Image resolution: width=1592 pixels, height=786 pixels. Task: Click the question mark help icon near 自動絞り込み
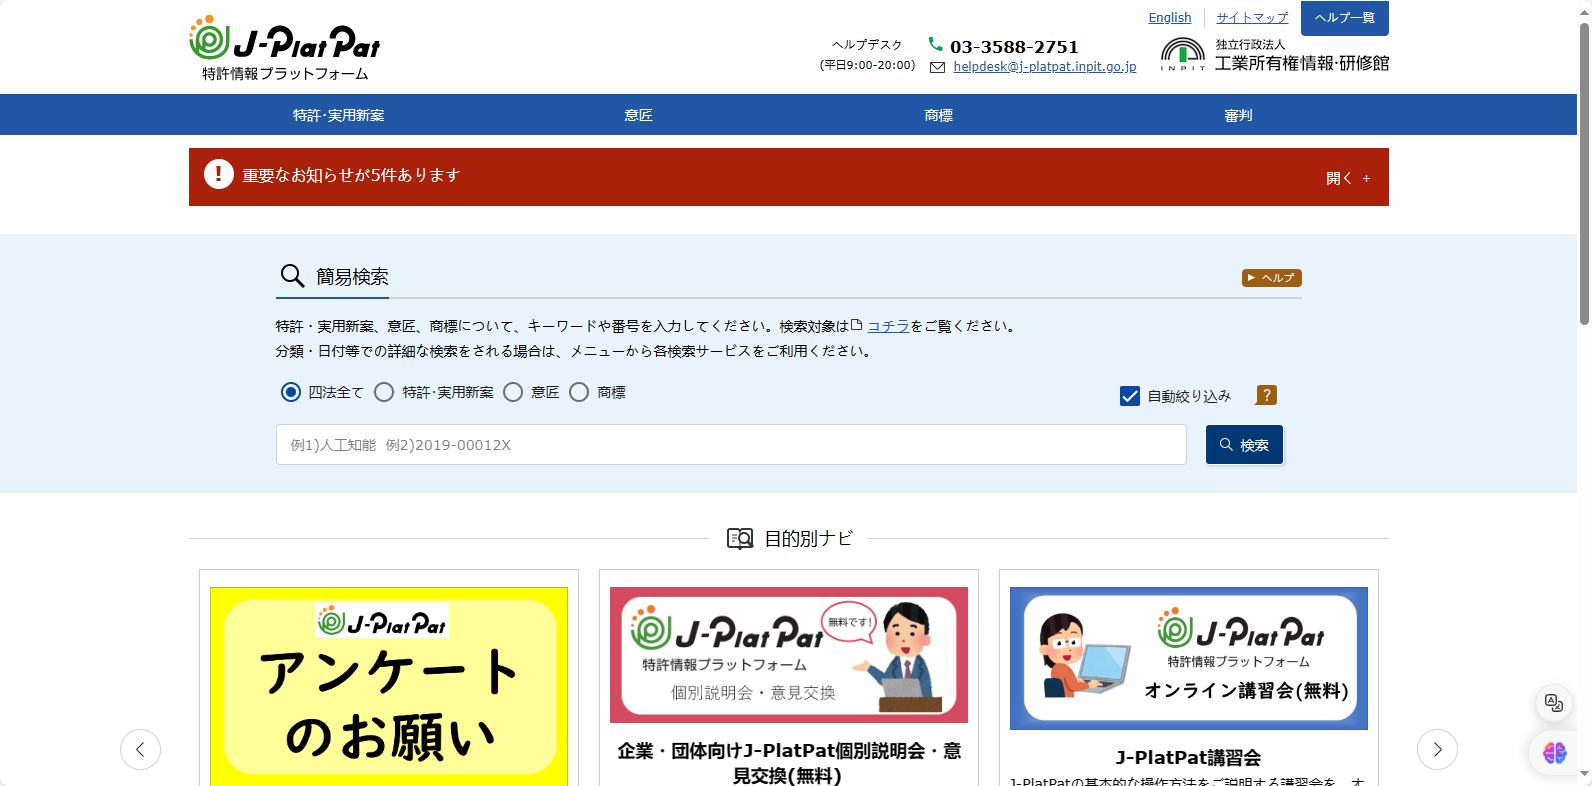click(1266, 395)
